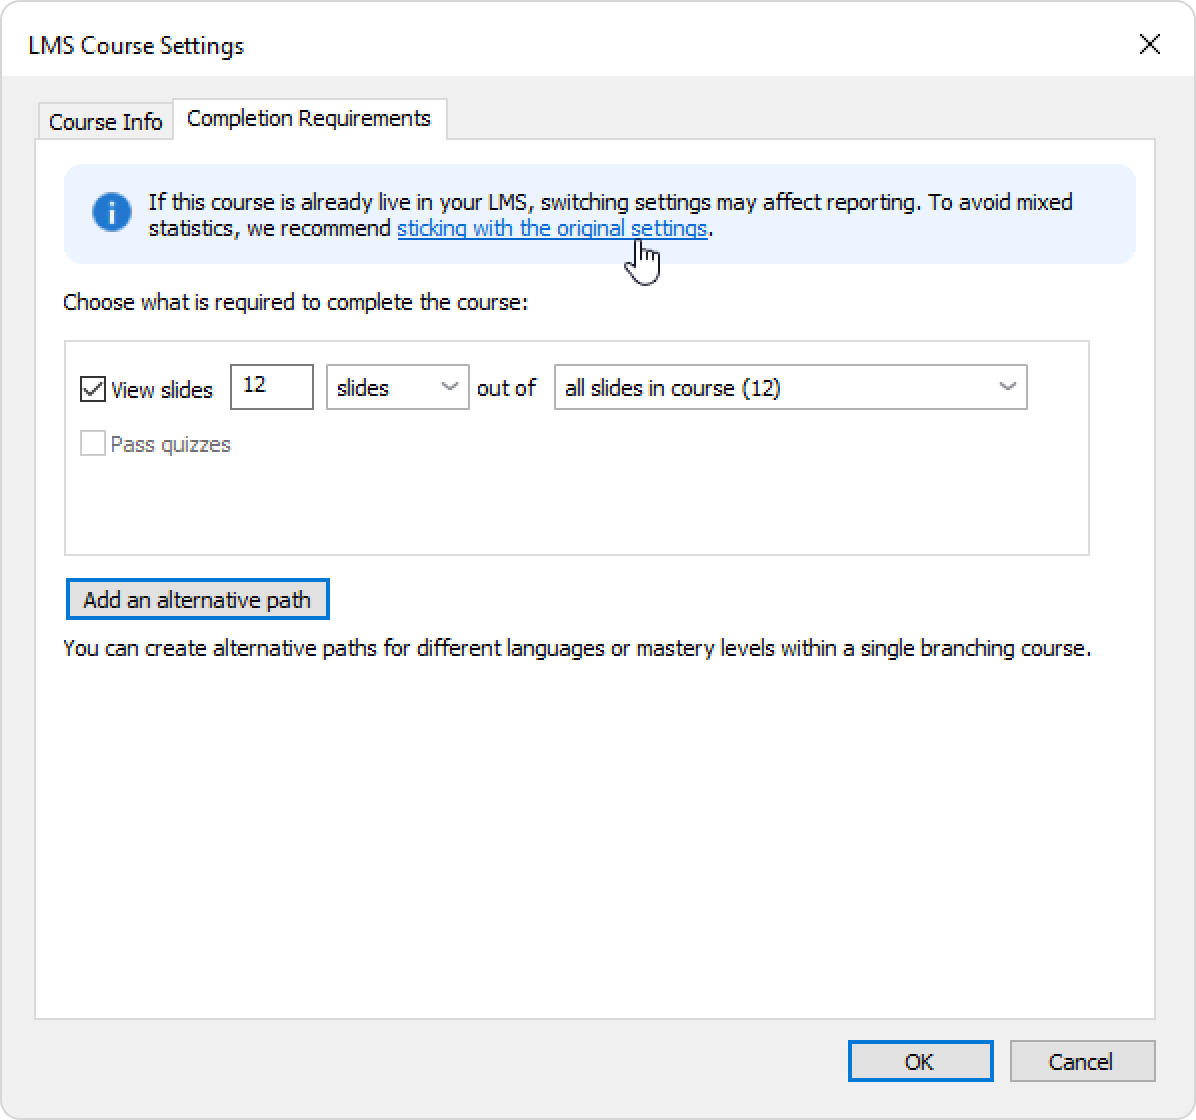Screen dimensions: 1196x1120
Task: Close the LMS Course Settings dialog
Action: 1149,44
